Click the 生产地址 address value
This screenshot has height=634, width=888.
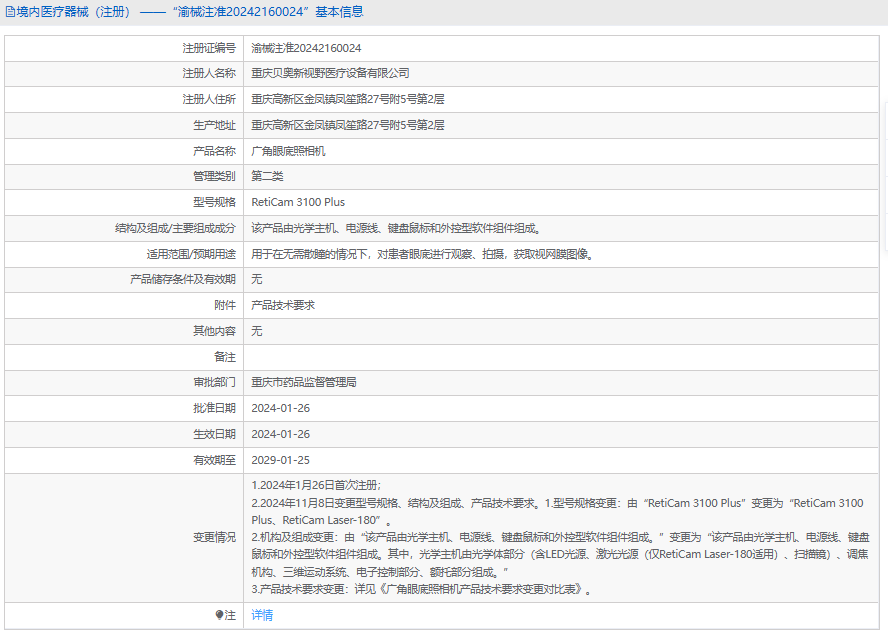pos(348,125)
